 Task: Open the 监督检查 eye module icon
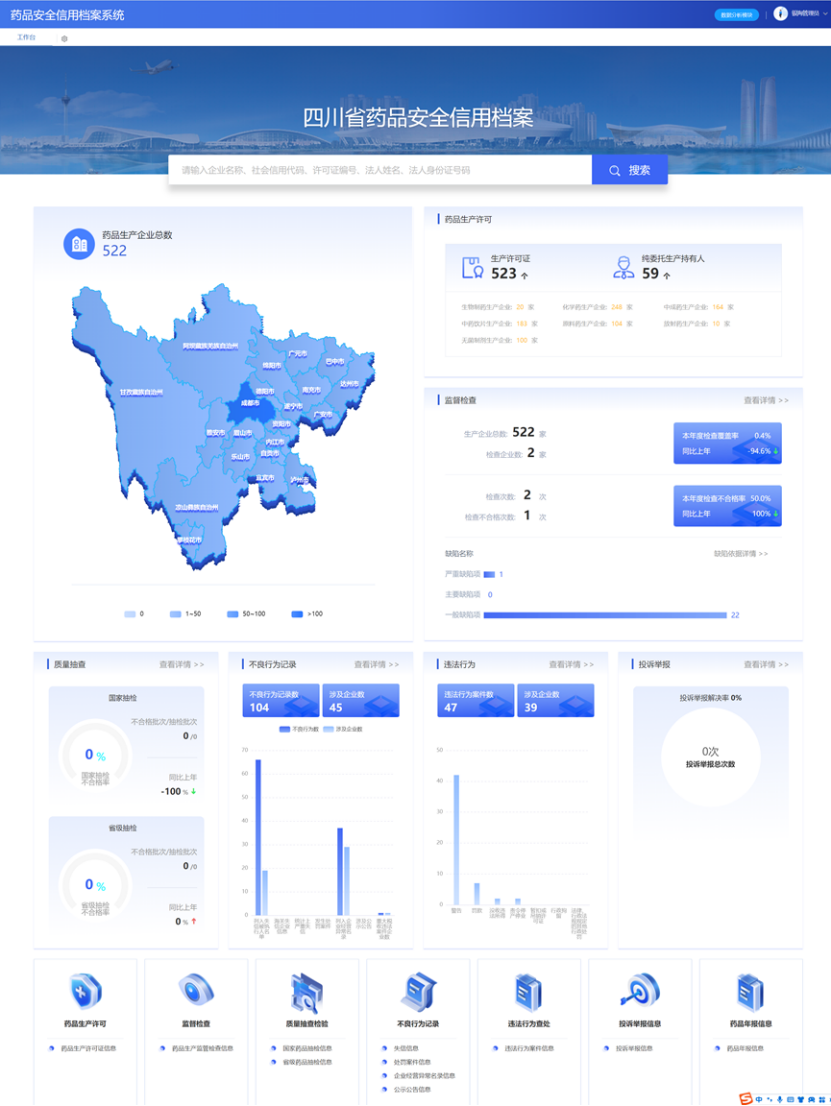(196, 989)
